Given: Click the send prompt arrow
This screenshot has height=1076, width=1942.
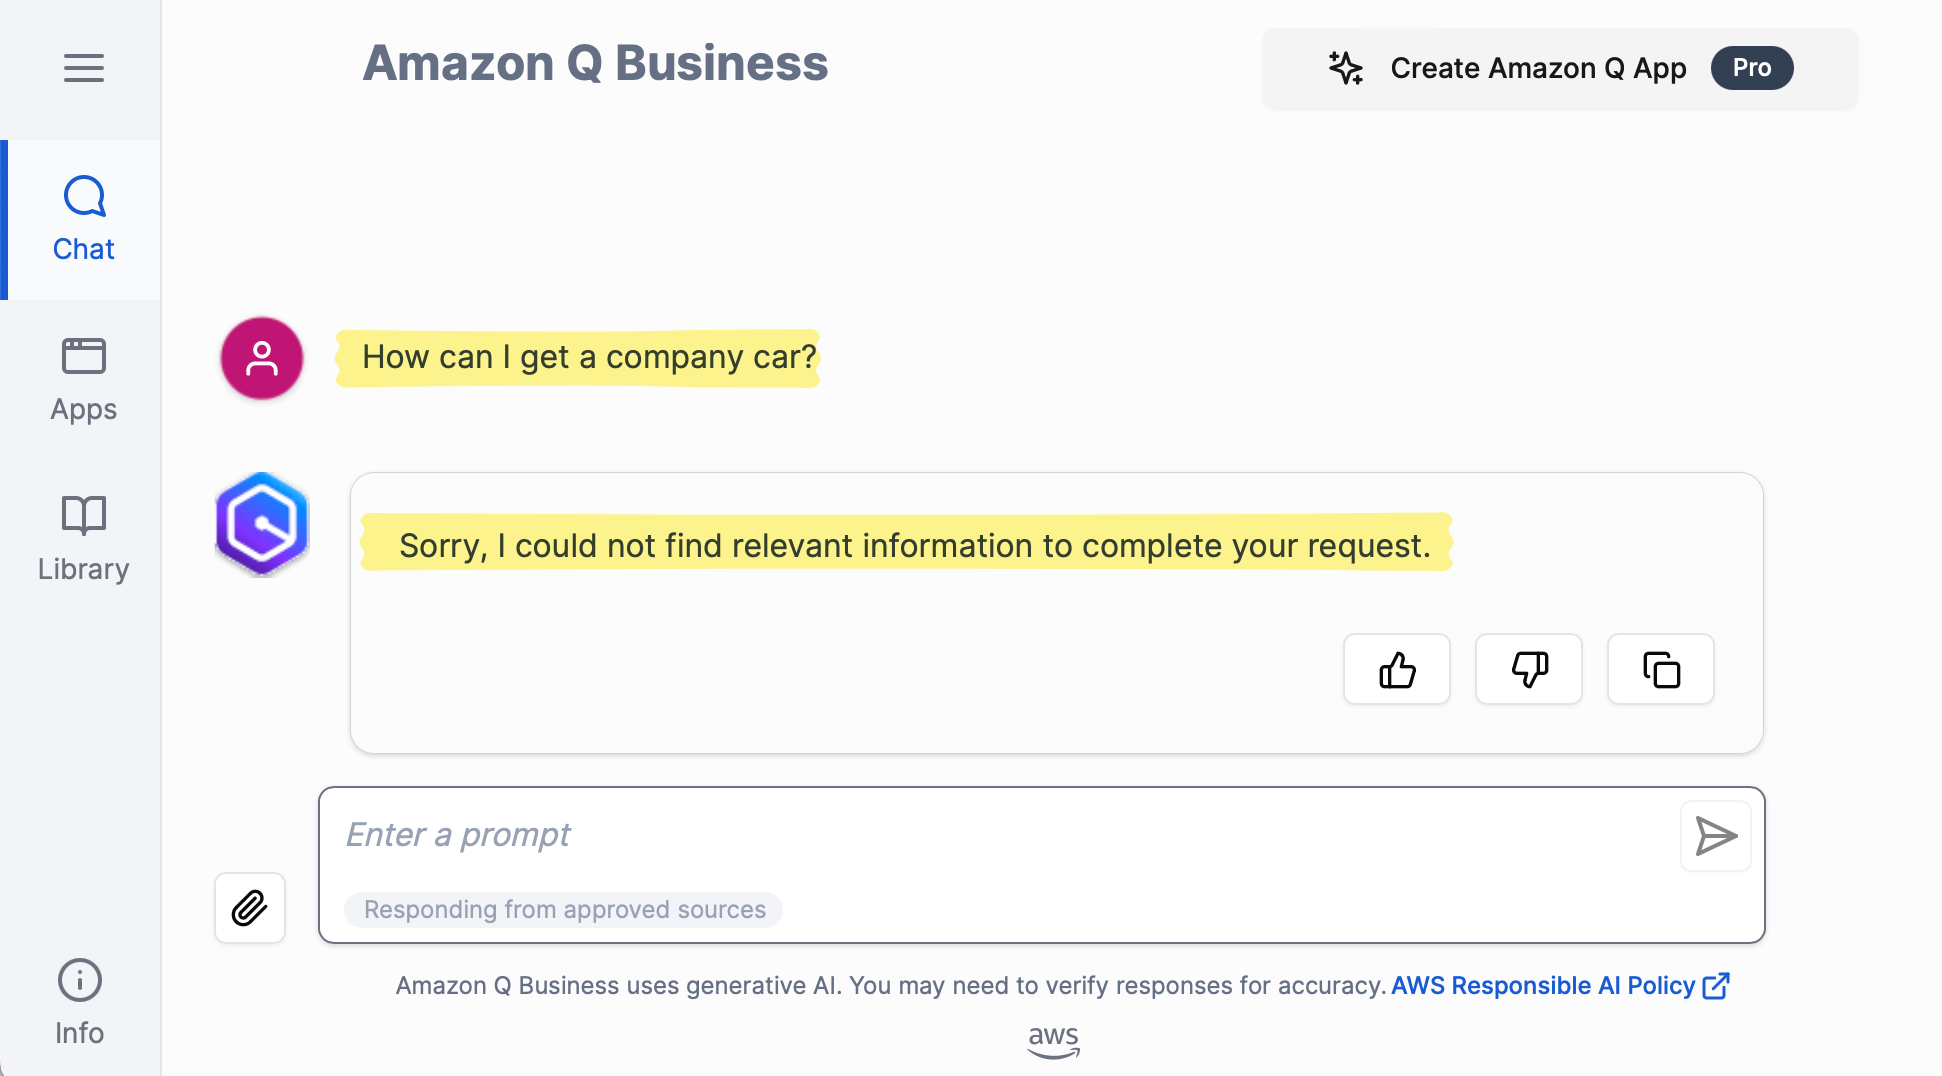Looking at the screenshot, I should tap(1716, 836).
